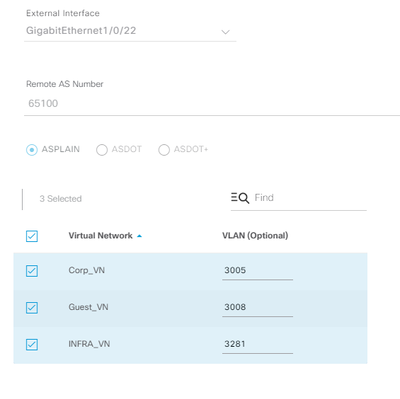The image size is (400, 399).
Task: Click the External Interface label
Action: (x=63, y=13)
